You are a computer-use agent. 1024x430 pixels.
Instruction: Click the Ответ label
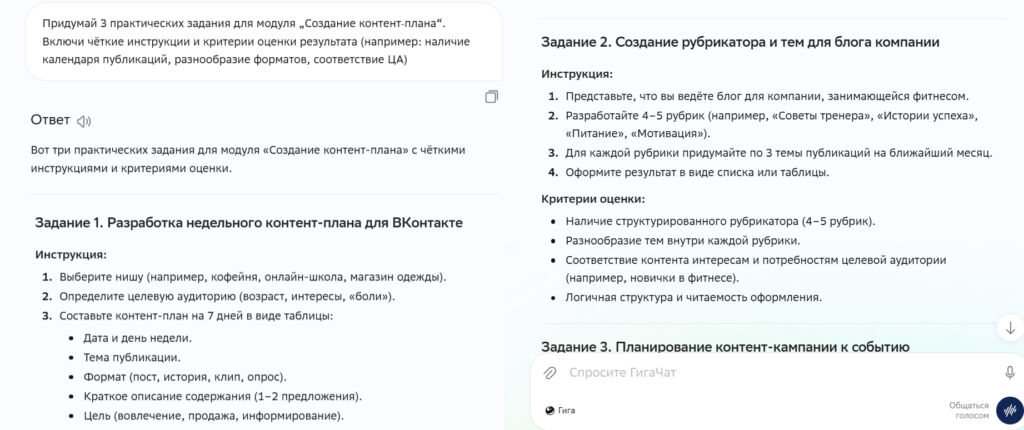pos(50,120)
